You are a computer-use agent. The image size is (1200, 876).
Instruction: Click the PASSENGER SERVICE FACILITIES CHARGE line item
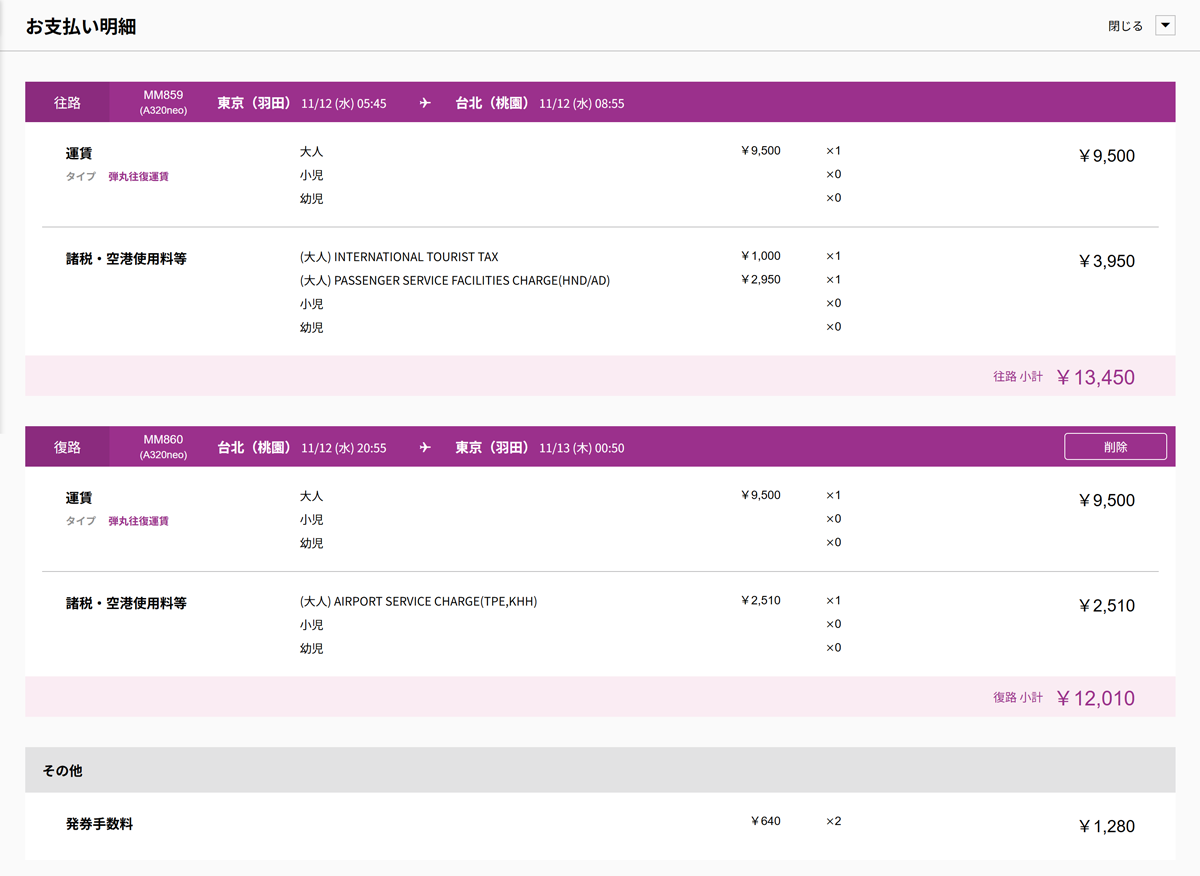[x=455, y=281]
